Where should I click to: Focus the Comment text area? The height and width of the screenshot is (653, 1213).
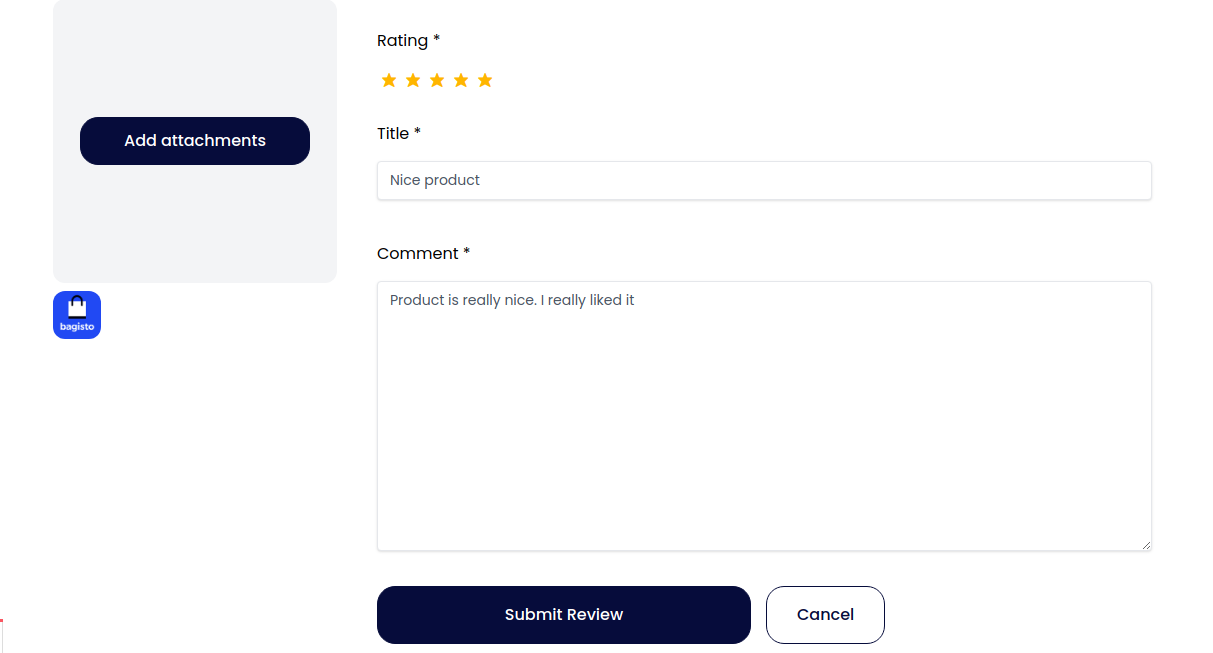764,415
